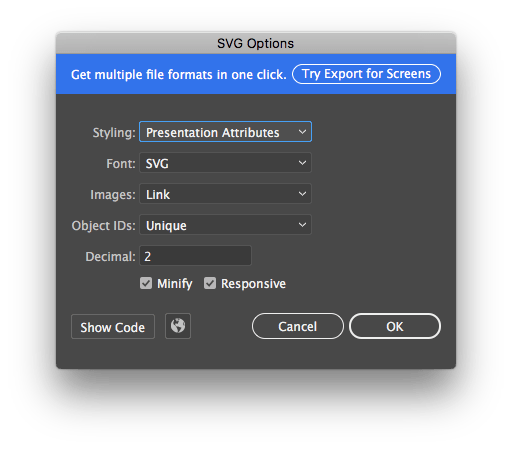
Task: Click the Decimal field label
Action: point(110,257)
